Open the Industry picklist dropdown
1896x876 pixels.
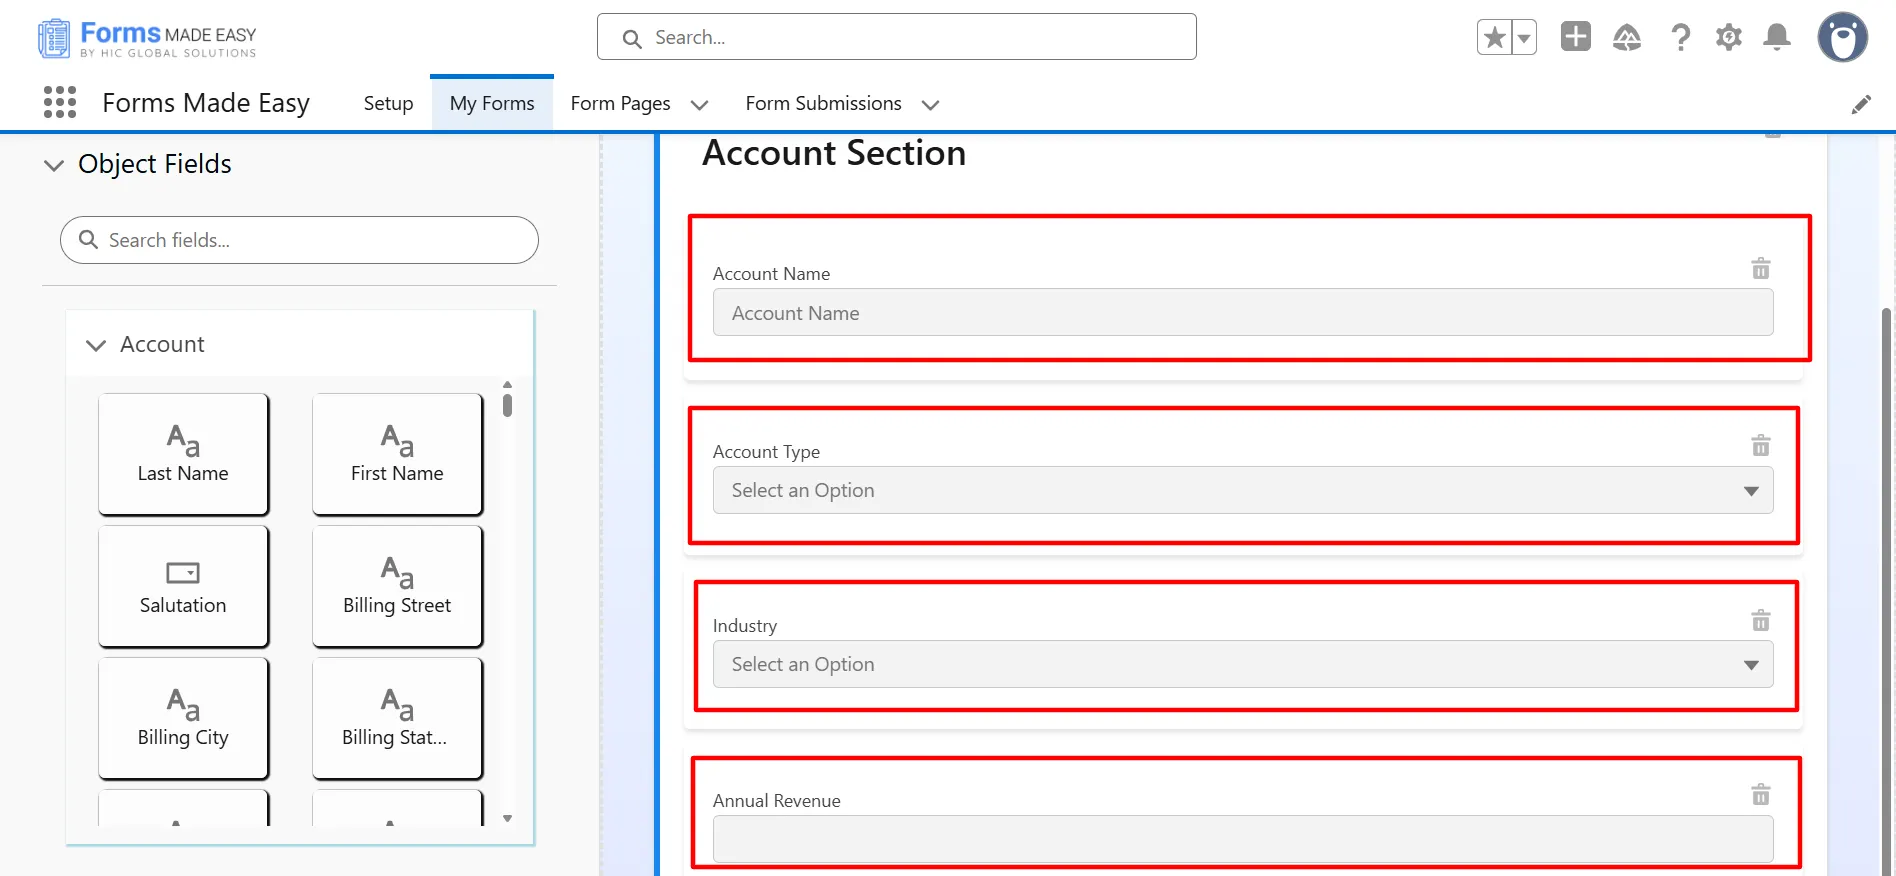1242,664
